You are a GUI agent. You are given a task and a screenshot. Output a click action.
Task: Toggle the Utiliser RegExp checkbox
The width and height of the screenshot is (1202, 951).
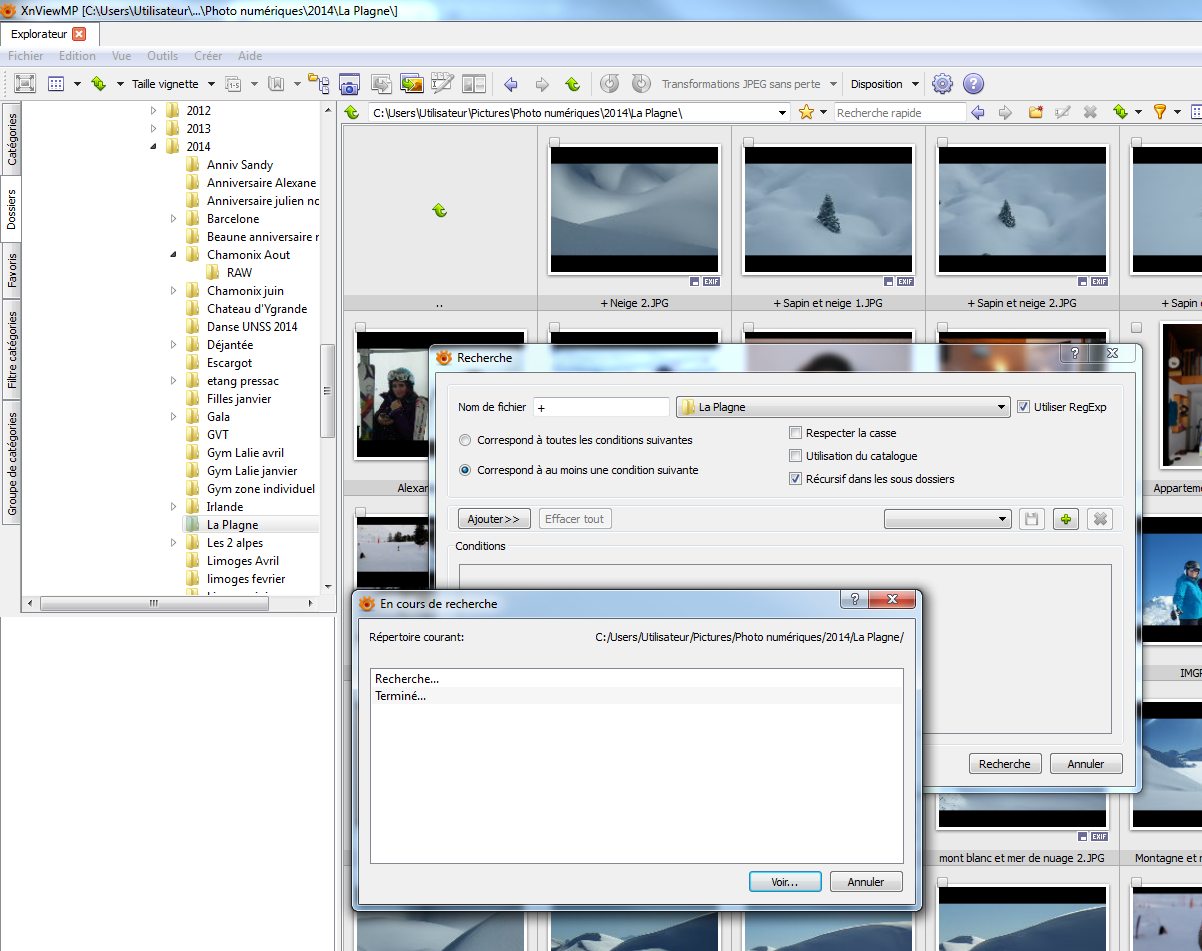point(1023,407)
